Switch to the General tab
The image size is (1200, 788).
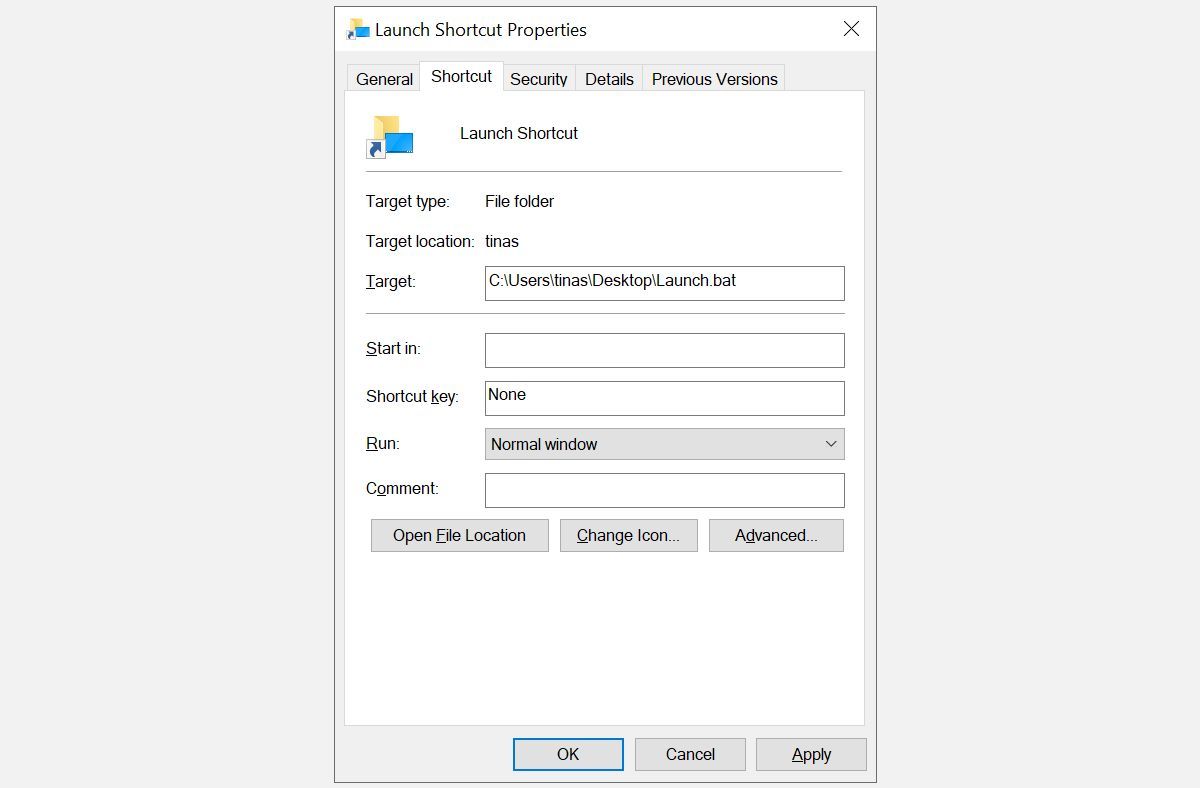click(x=382, y=78)
